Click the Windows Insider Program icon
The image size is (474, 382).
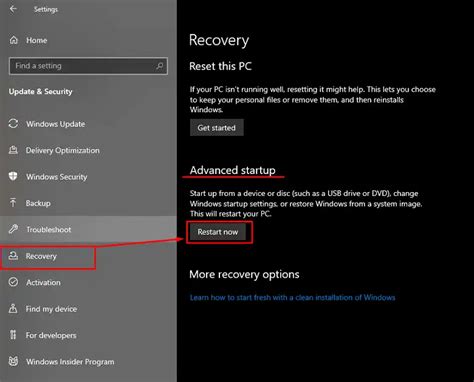13,361
